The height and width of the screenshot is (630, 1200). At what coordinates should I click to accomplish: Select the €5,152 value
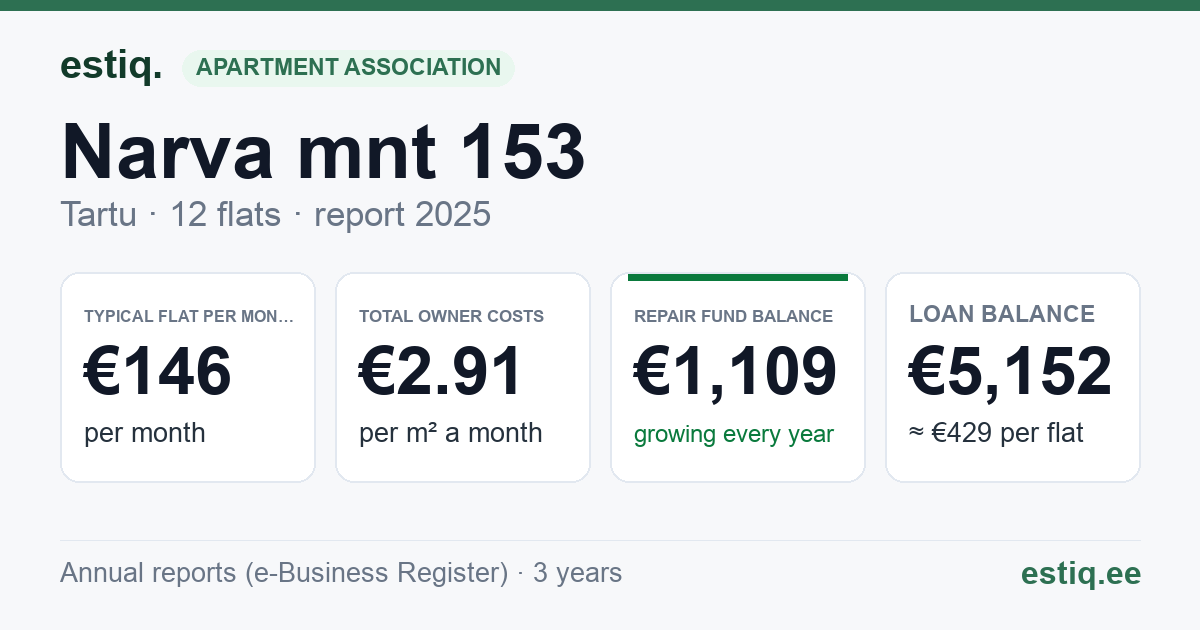(1010, 371)
